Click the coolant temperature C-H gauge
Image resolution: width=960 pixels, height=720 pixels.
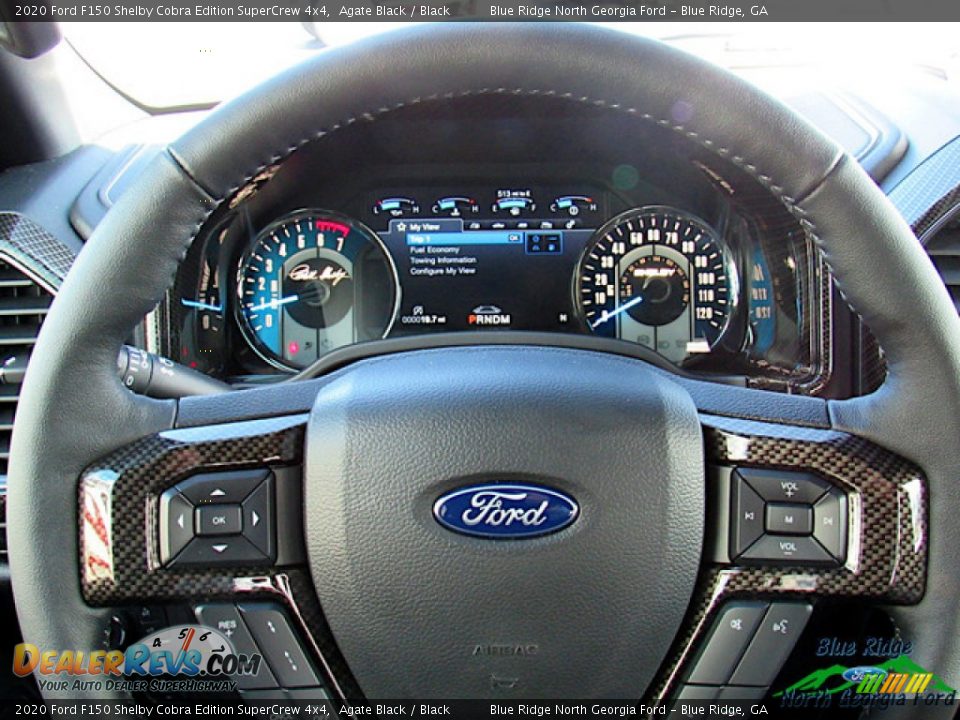point(454,205)
